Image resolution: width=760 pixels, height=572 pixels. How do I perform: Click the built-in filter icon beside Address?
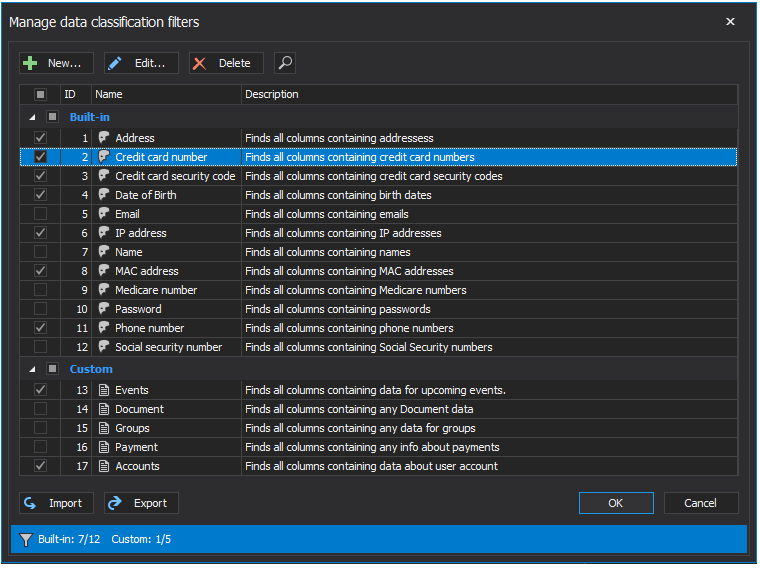click(104, 138)
